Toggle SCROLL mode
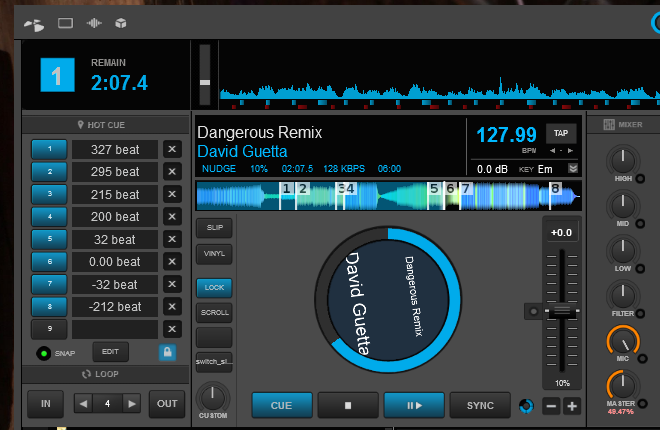Screen dimensions: 660x430 point(214,313)
